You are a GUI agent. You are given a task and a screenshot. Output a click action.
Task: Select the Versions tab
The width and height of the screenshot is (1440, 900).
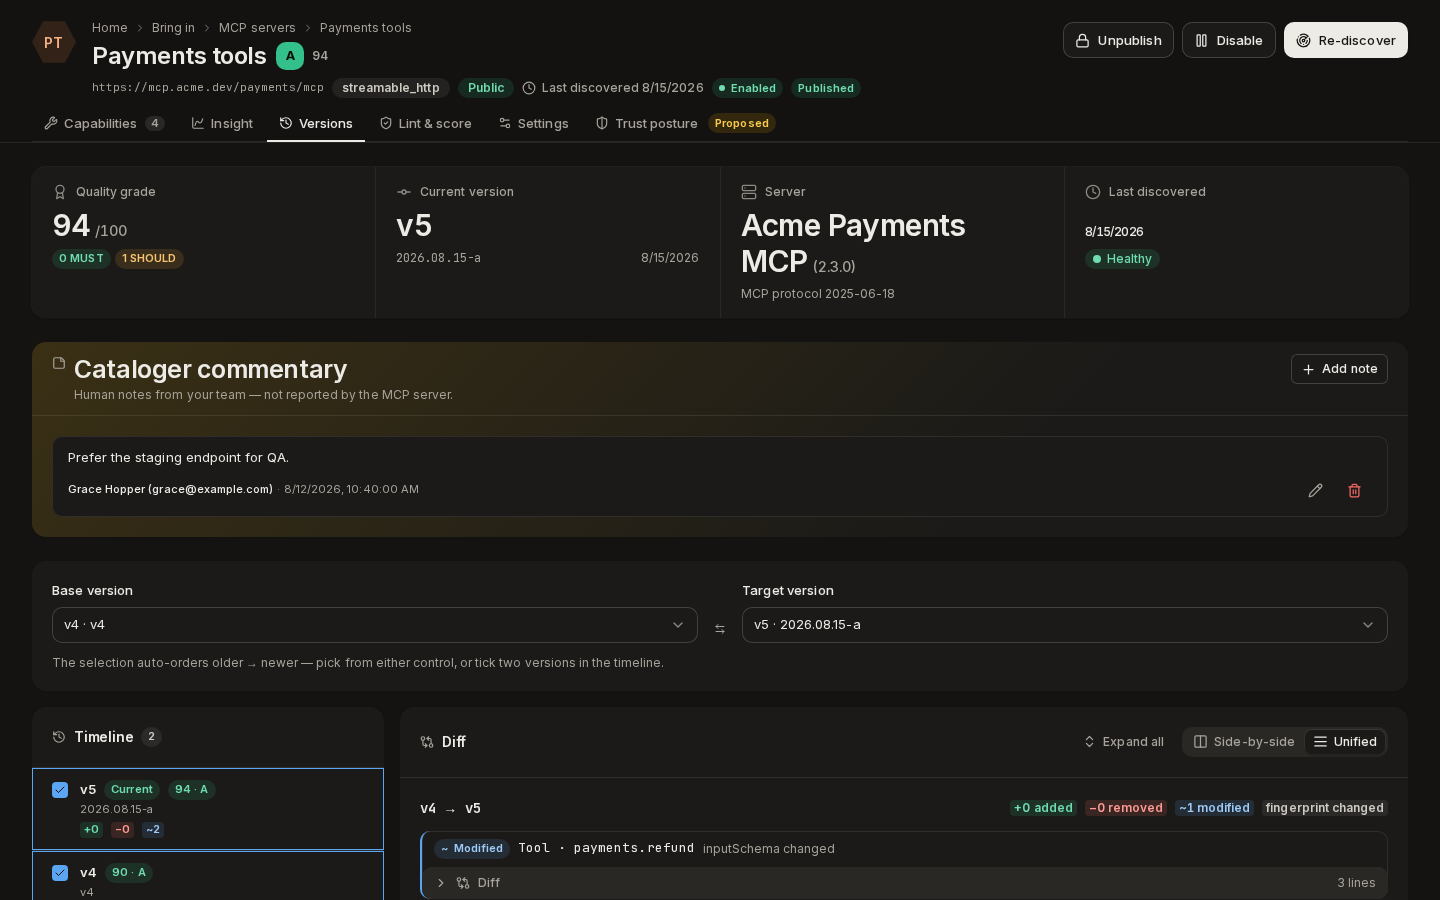point(316,124)
